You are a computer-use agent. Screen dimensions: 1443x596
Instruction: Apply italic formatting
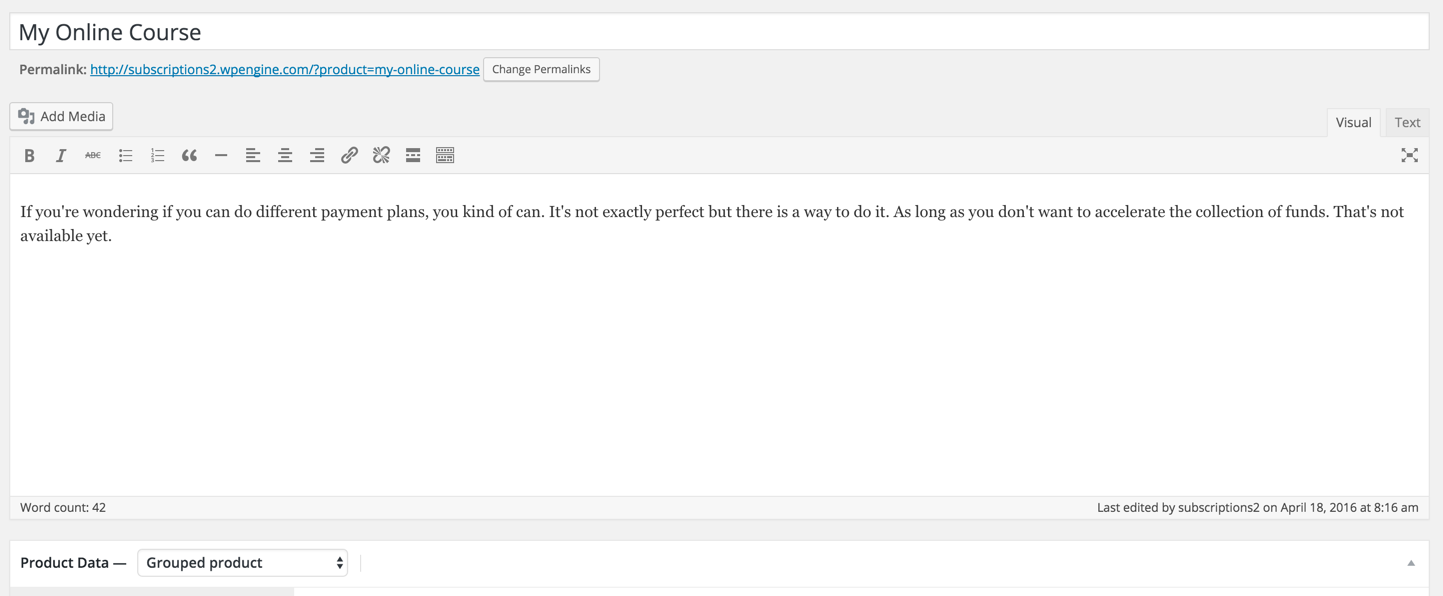61,156
